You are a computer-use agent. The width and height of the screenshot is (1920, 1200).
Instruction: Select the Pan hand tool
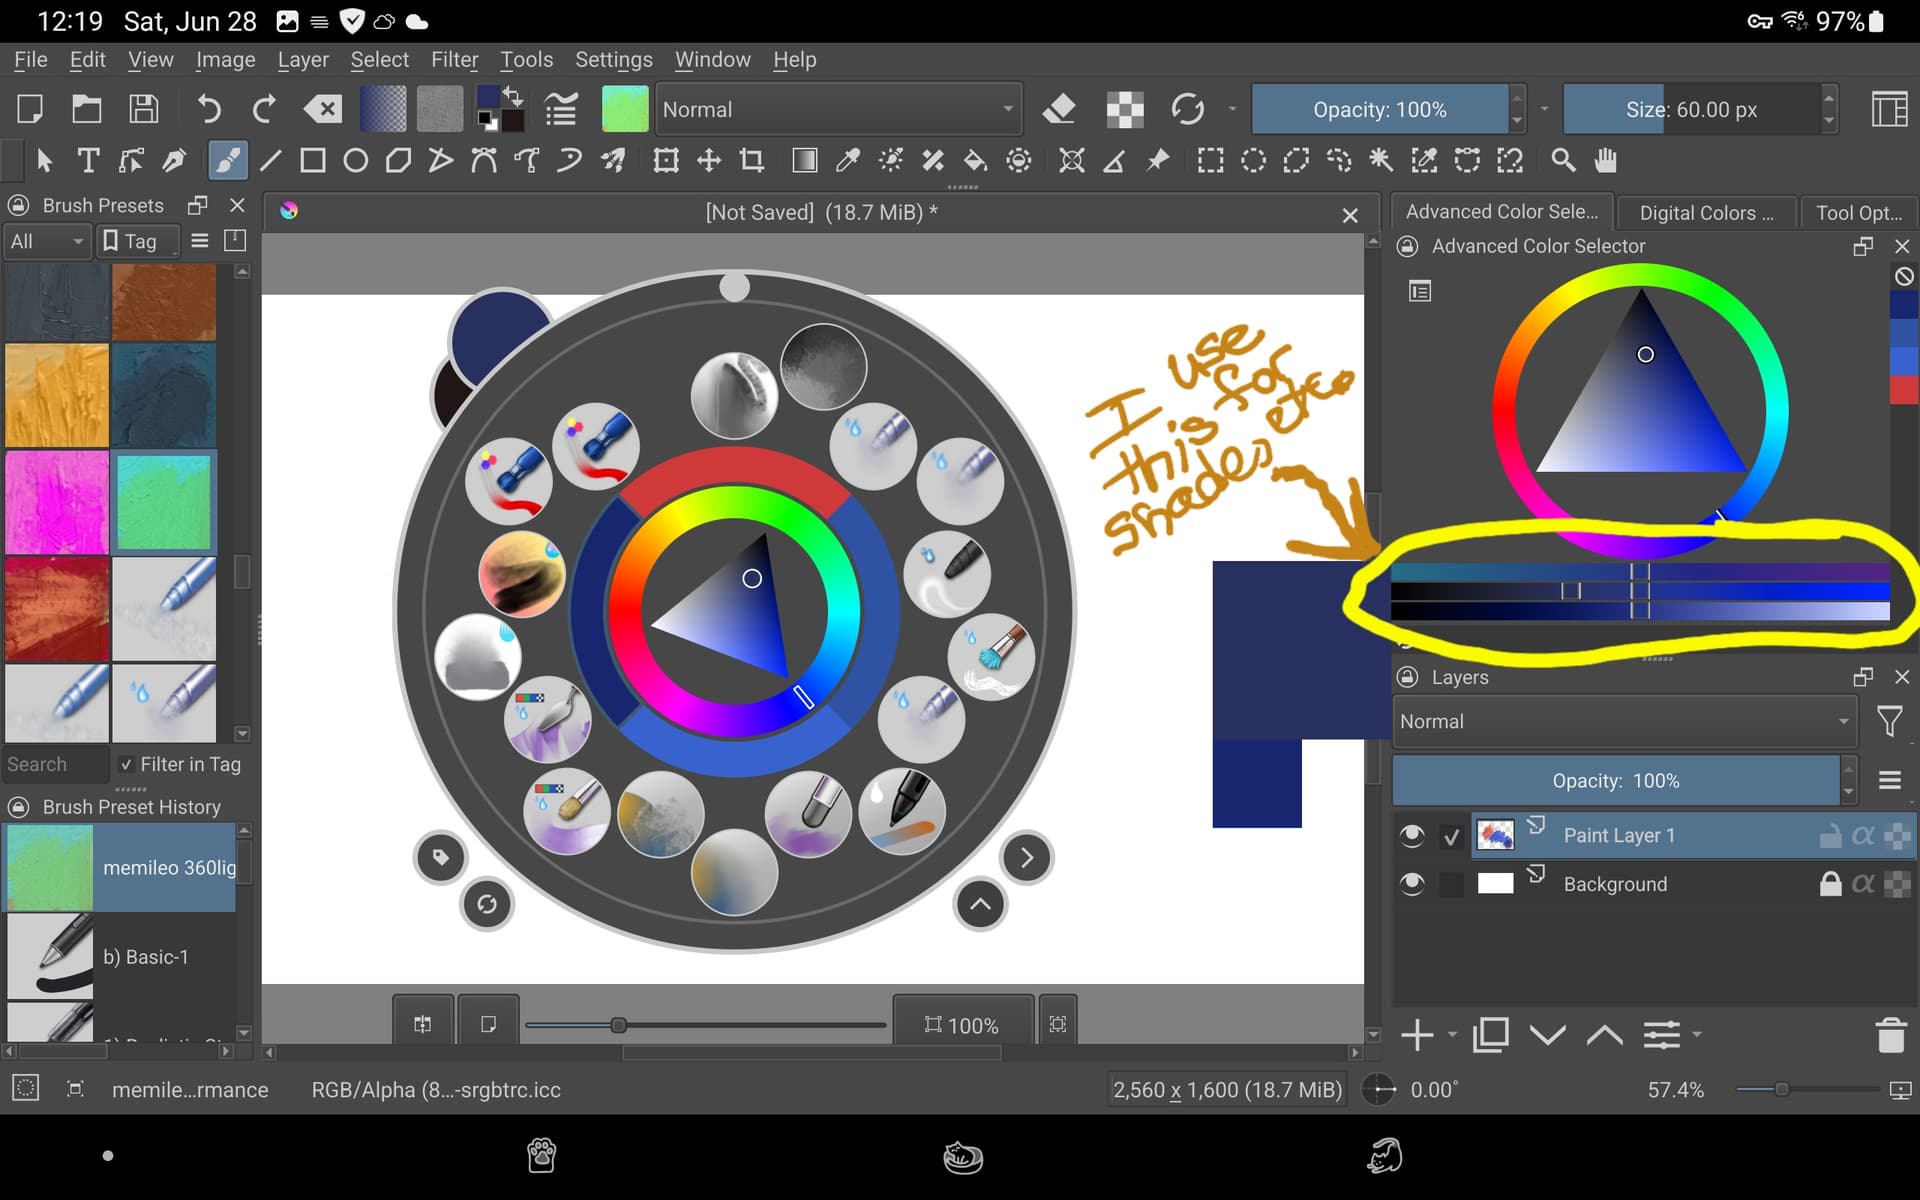click(1606, 161)
